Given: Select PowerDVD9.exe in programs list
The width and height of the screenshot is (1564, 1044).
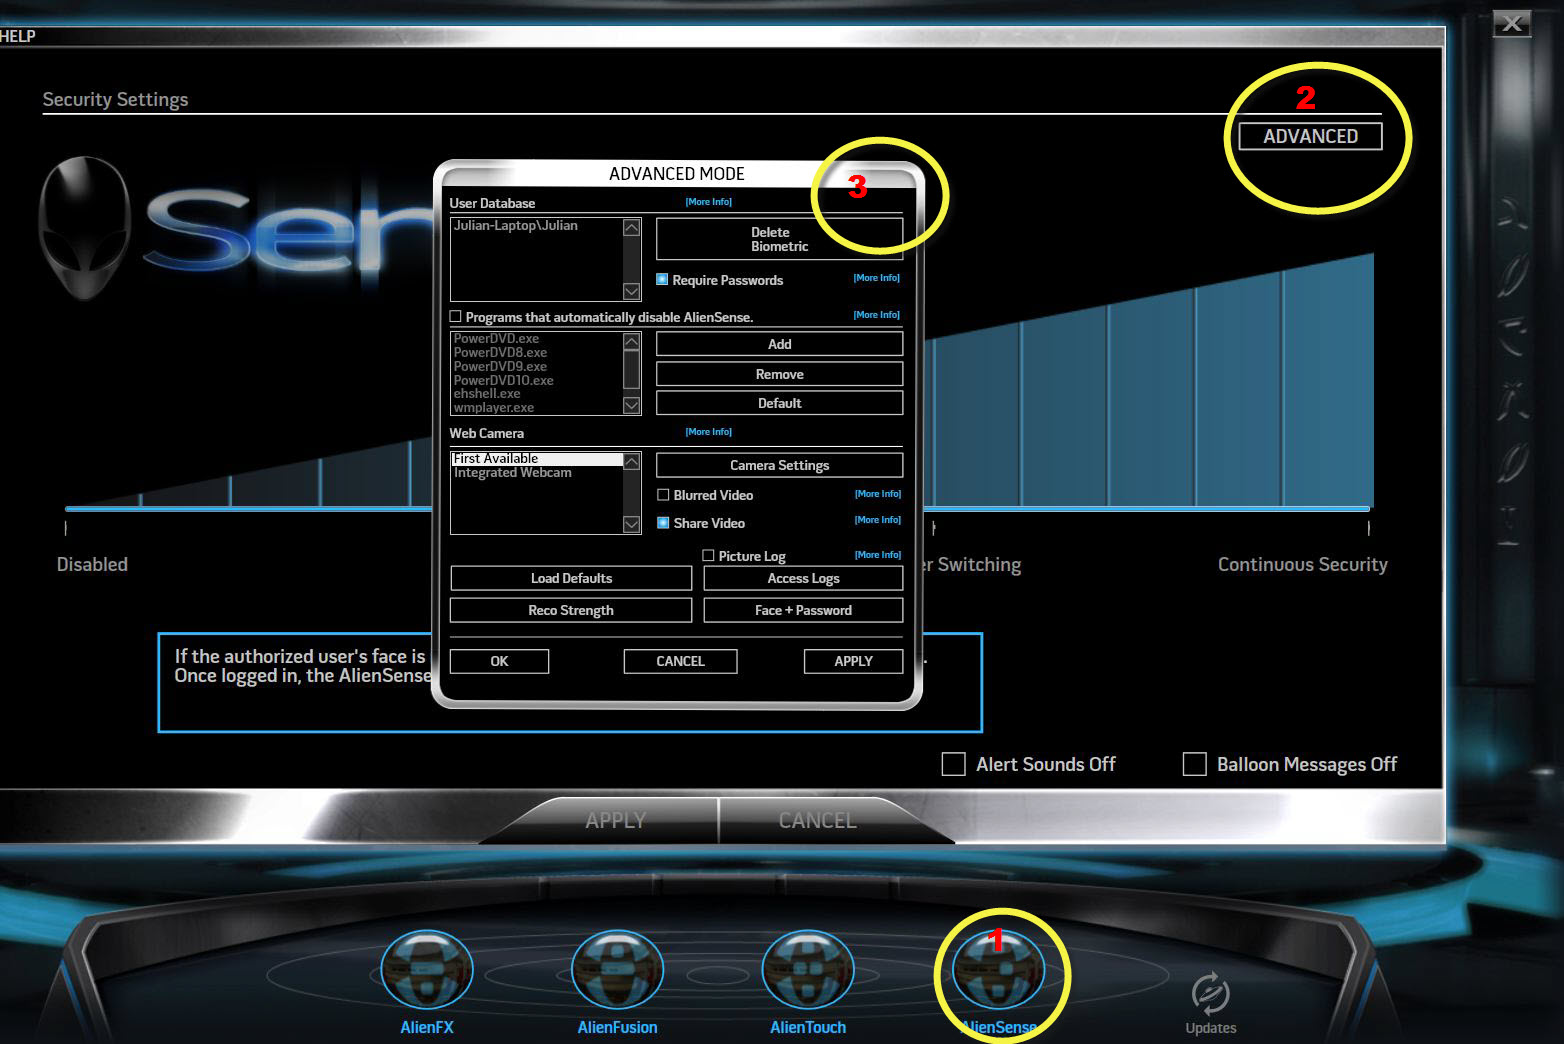Looking at the screenshot, I should pos(500,367).
